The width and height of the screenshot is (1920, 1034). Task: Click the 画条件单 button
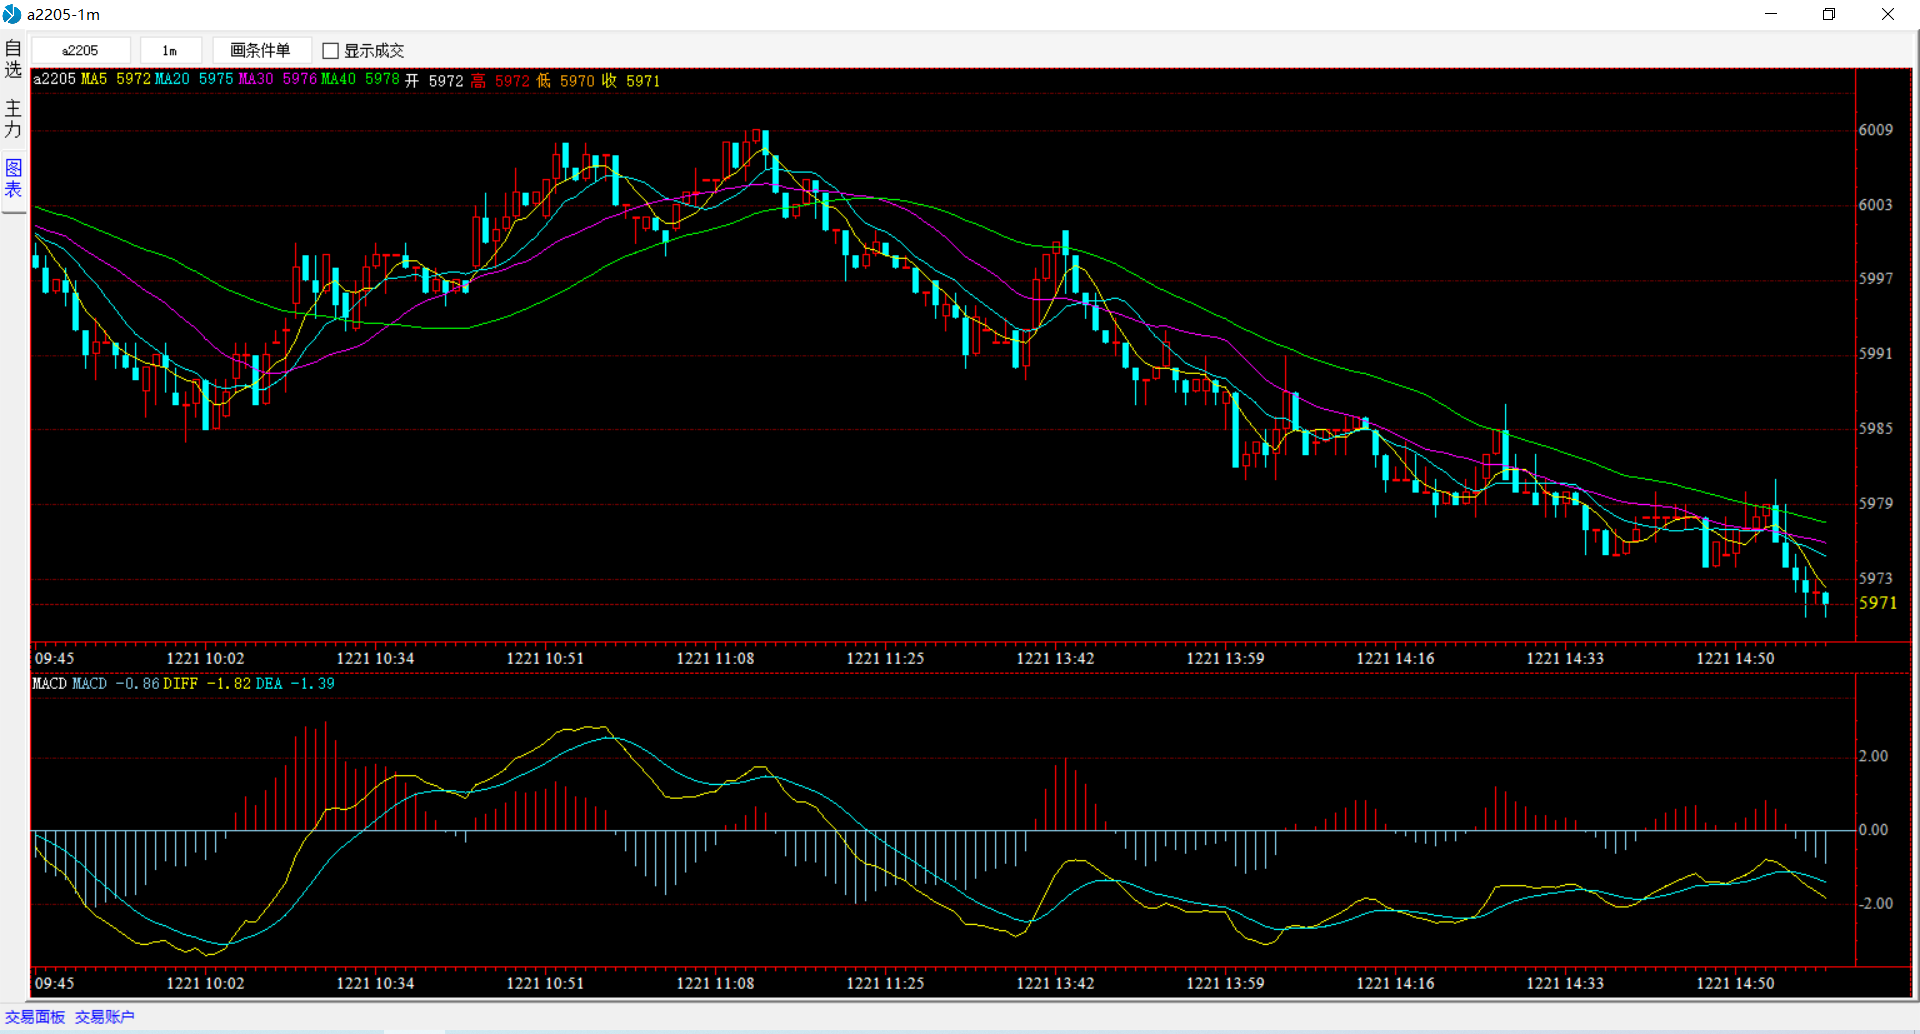[260, 50]
